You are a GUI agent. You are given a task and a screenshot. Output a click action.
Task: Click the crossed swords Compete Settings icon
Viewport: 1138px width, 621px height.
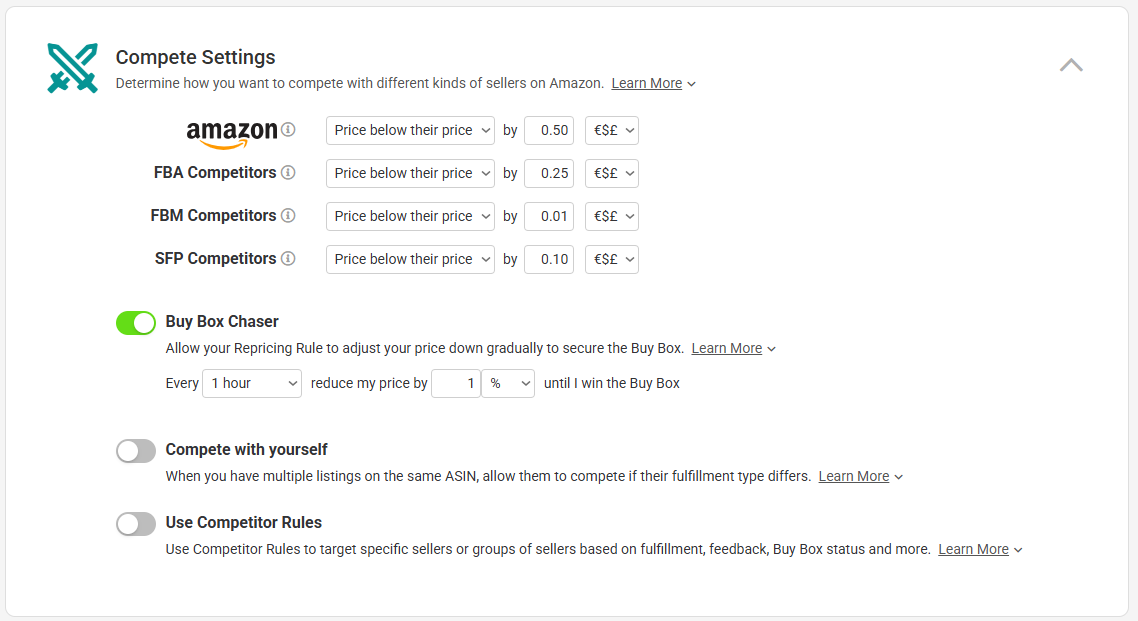tap(73, 68)
